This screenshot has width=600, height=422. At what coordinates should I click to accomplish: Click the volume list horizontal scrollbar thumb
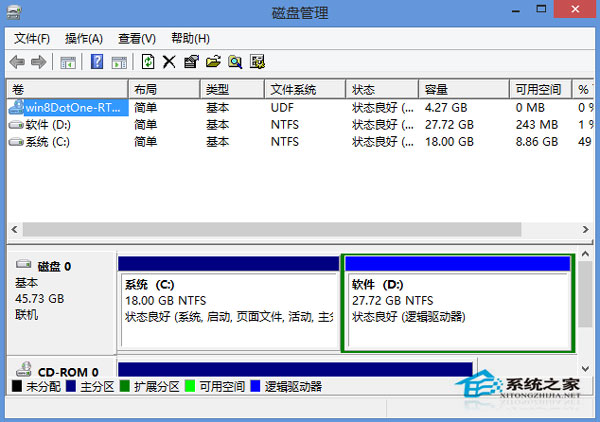click(x=272, y=230)
